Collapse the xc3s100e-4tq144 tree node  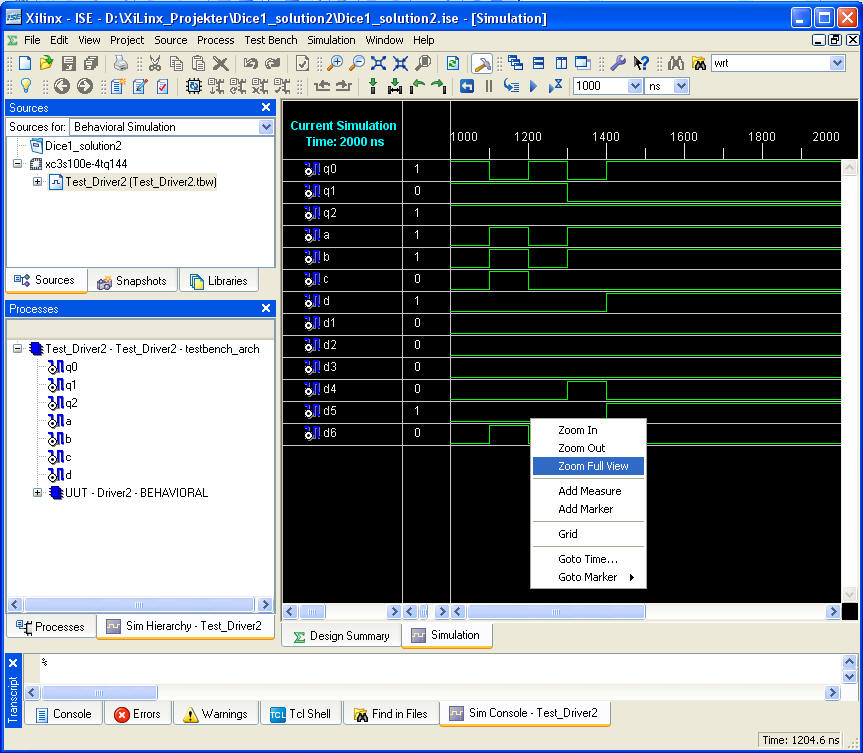coord(18,163)
